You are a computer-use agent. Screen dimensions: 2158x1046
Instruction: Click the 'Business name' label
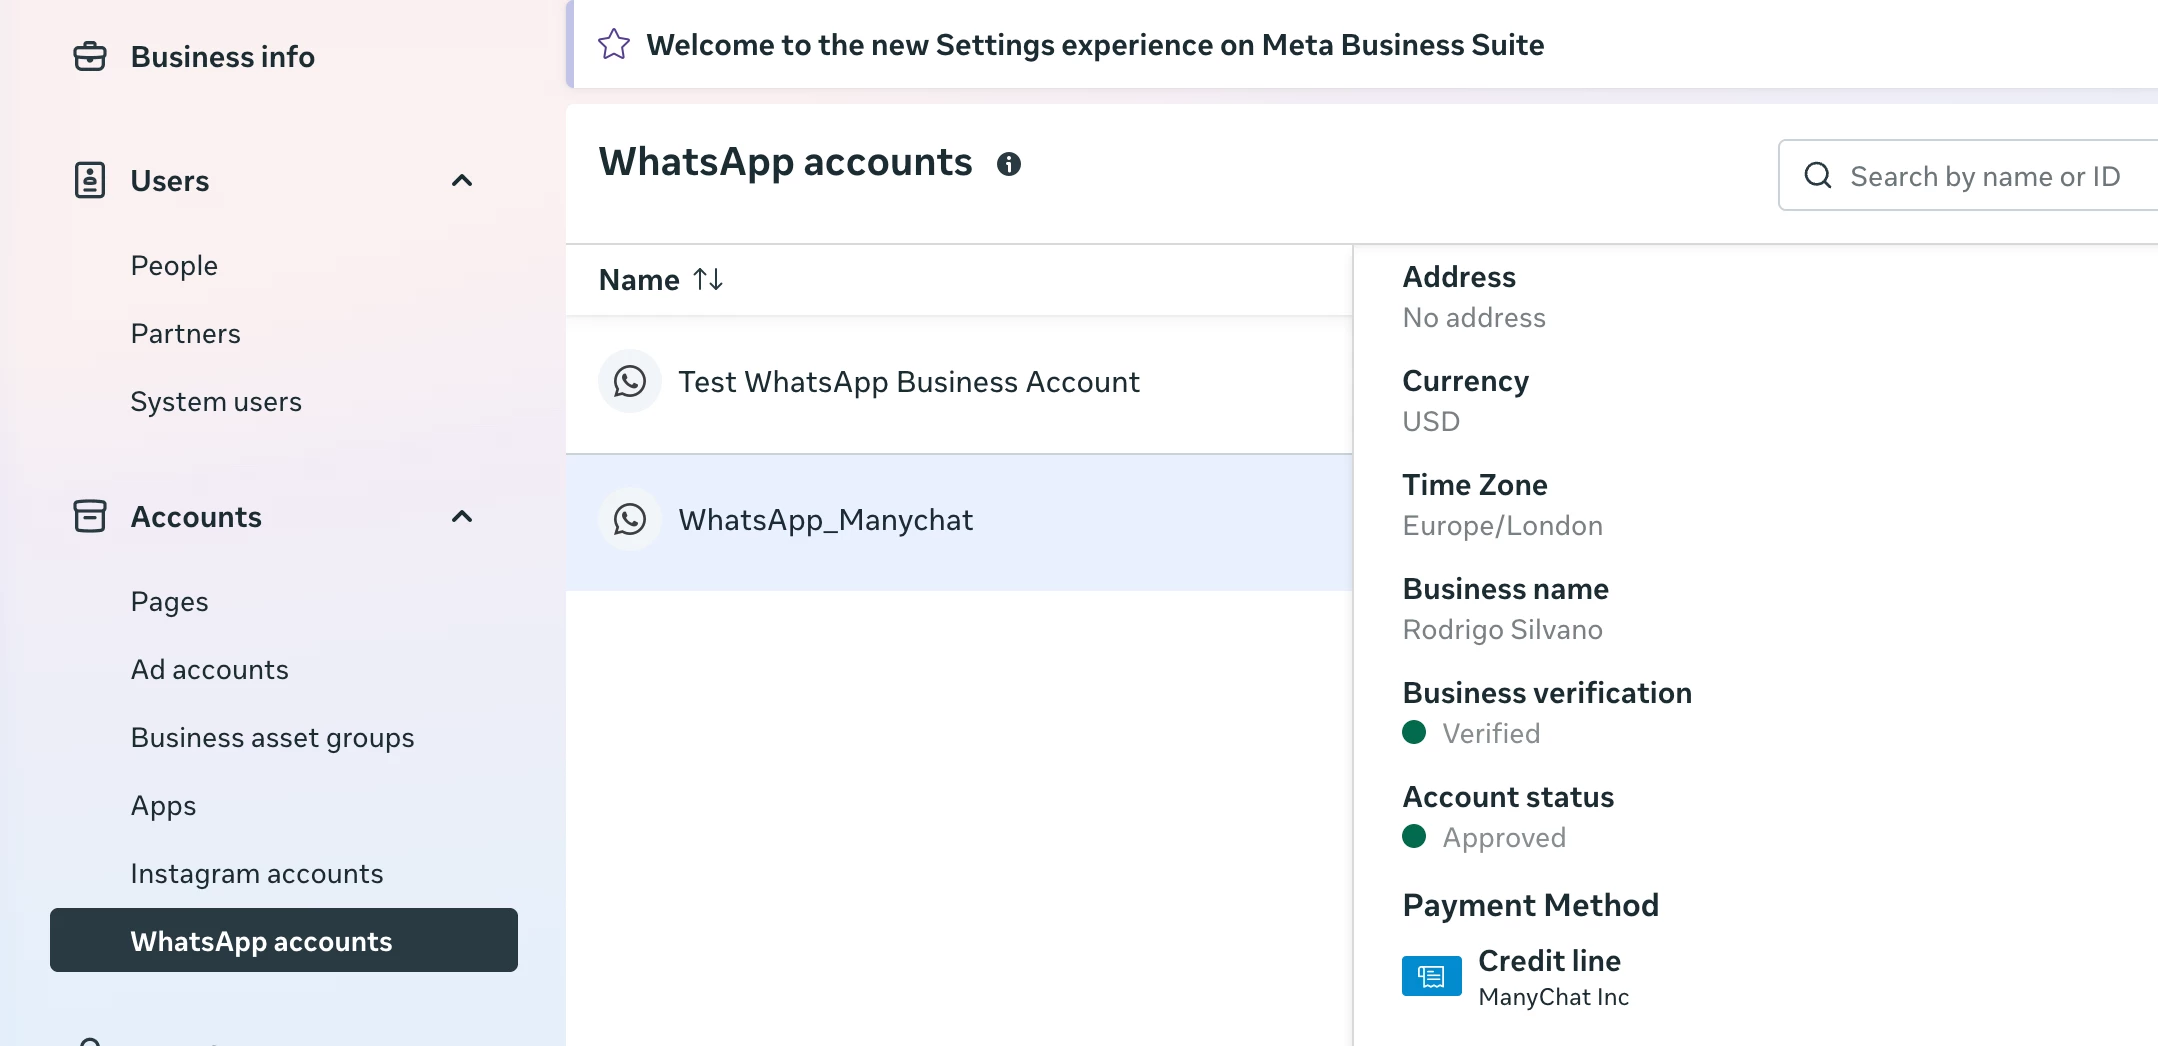pyautogui.click(x=1506, y=588)
